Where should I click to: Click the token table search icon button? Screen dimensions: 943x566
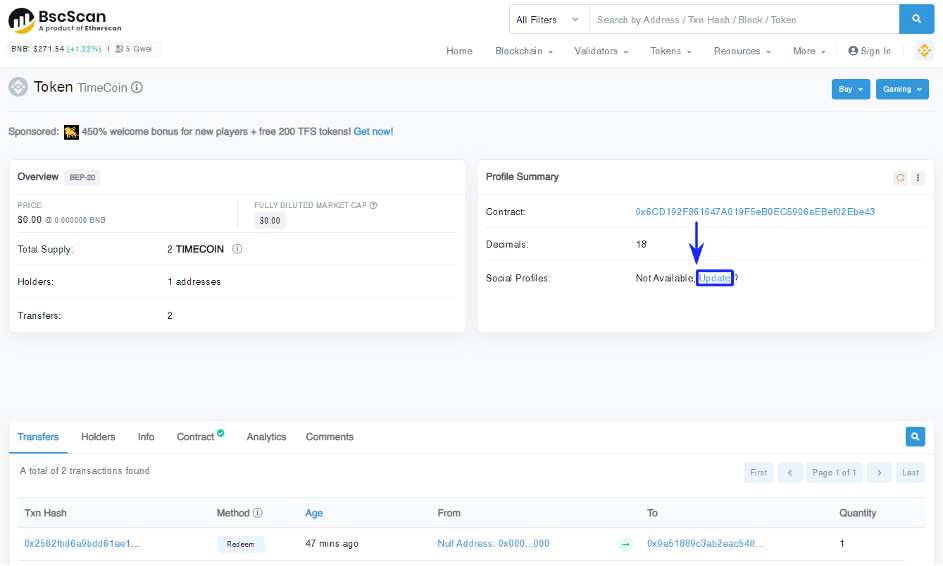pos(915,437)
